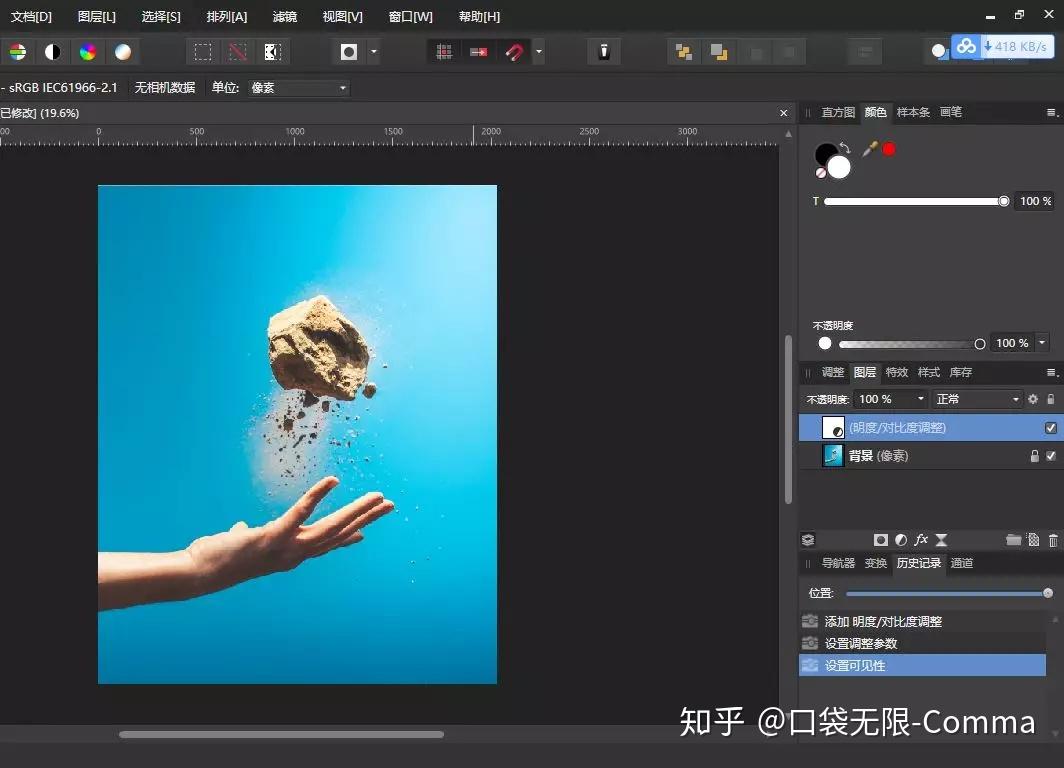Click the 背景 layer thumbnail

click(833, 455)
